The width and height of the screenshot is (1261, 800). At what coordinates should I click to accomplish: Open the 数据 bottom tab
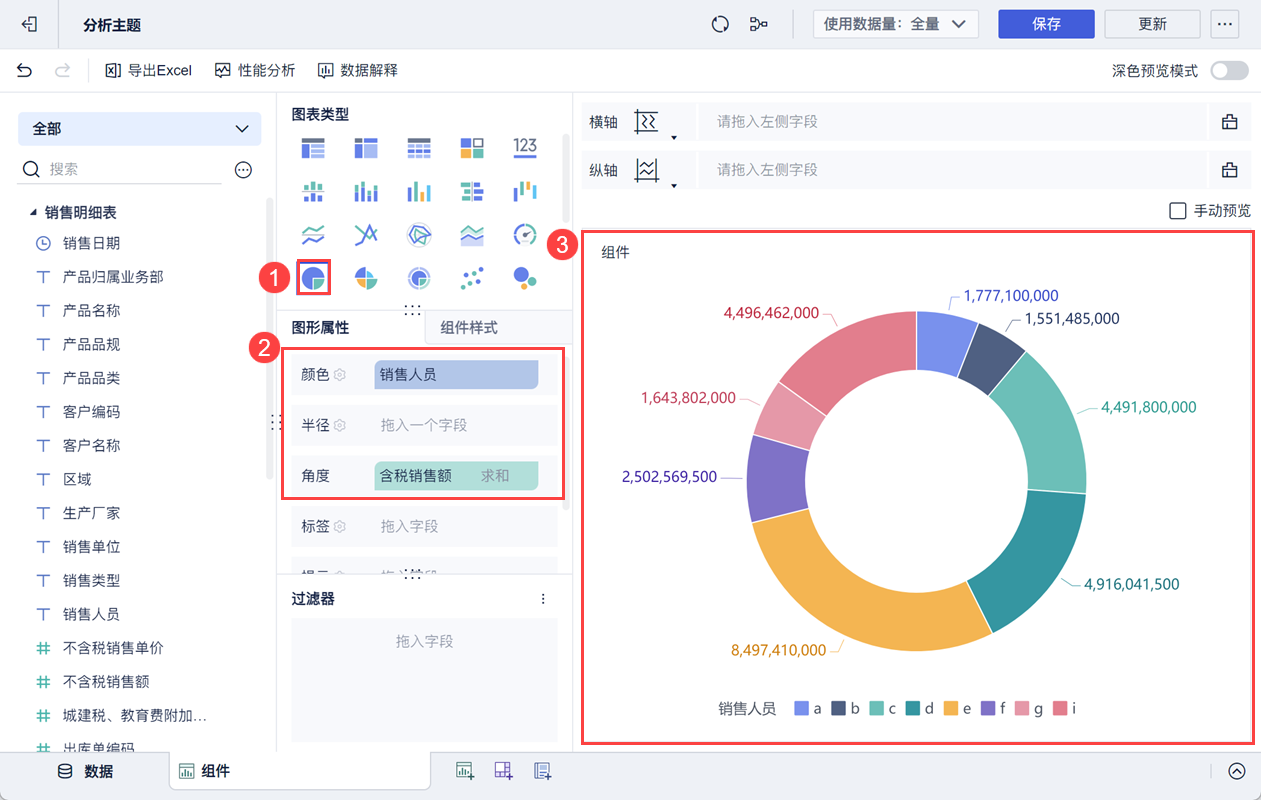[x=86, y=771]
